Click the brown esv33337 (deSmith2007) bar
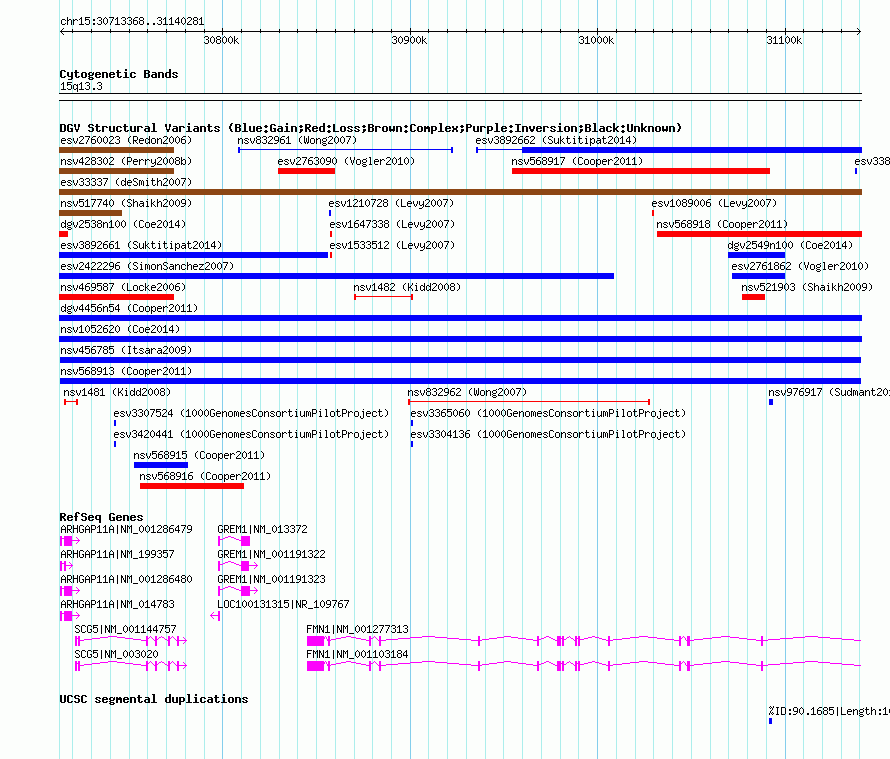Image resolution: width=890 pixels, height=759 pixels. point(460,192)
